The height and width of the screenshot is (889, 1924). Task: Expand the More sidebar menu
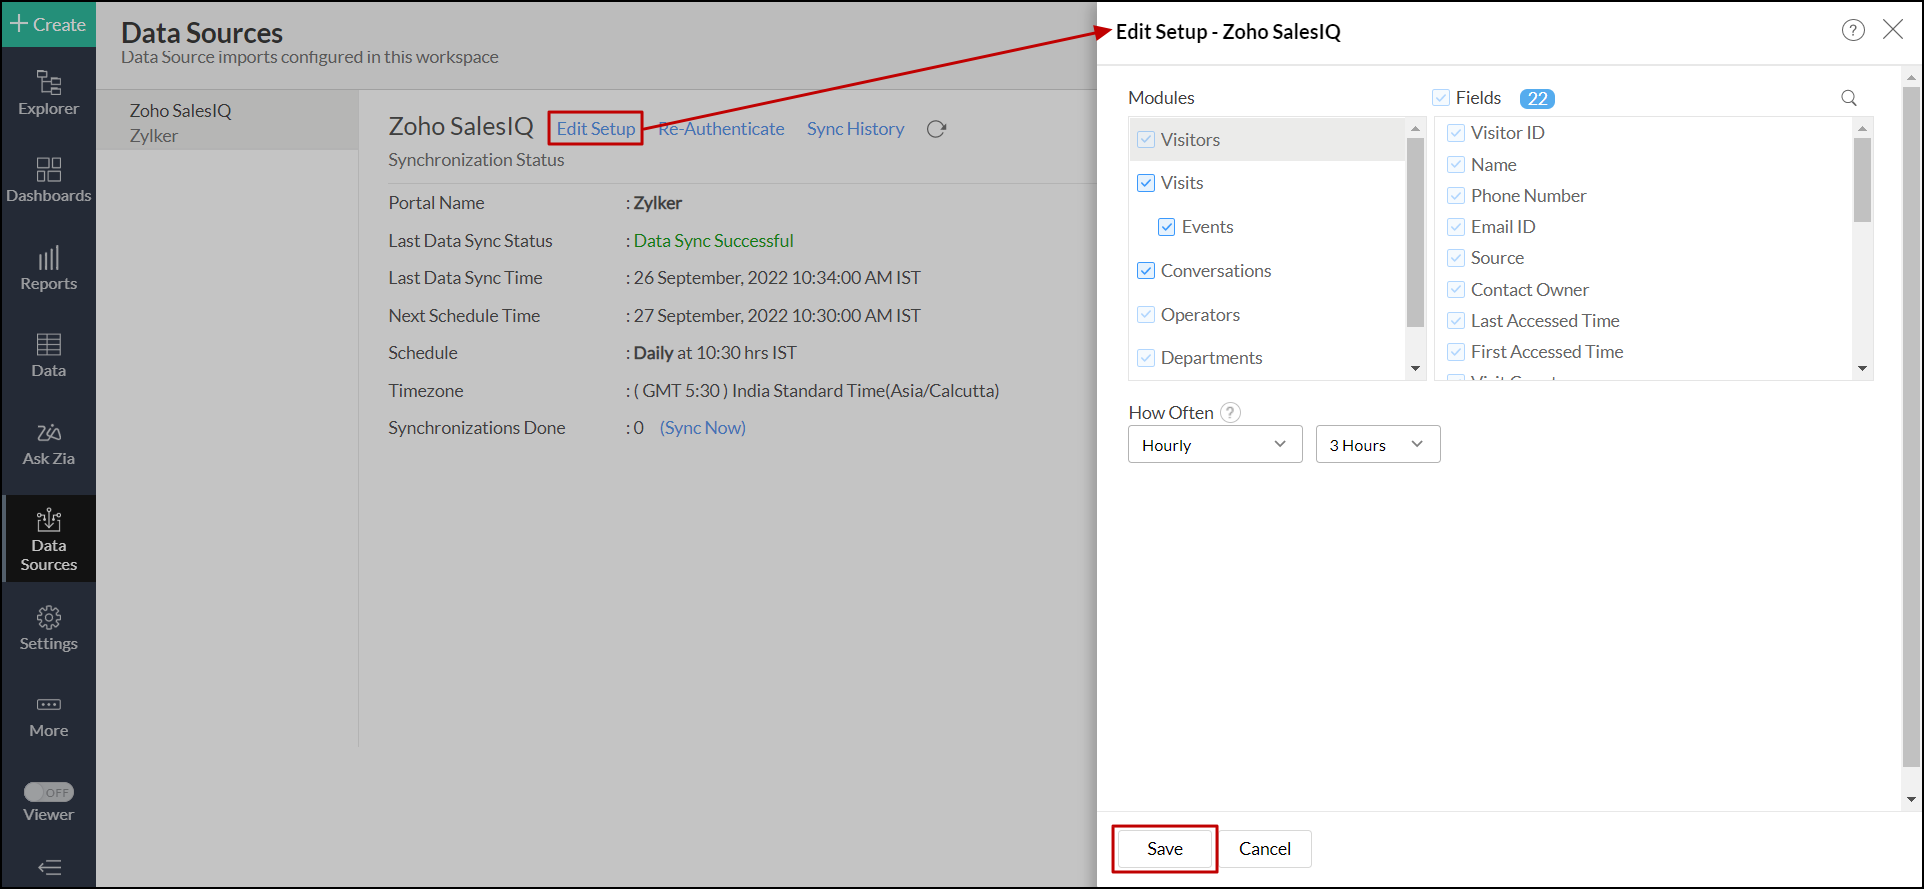pos(48,716)
